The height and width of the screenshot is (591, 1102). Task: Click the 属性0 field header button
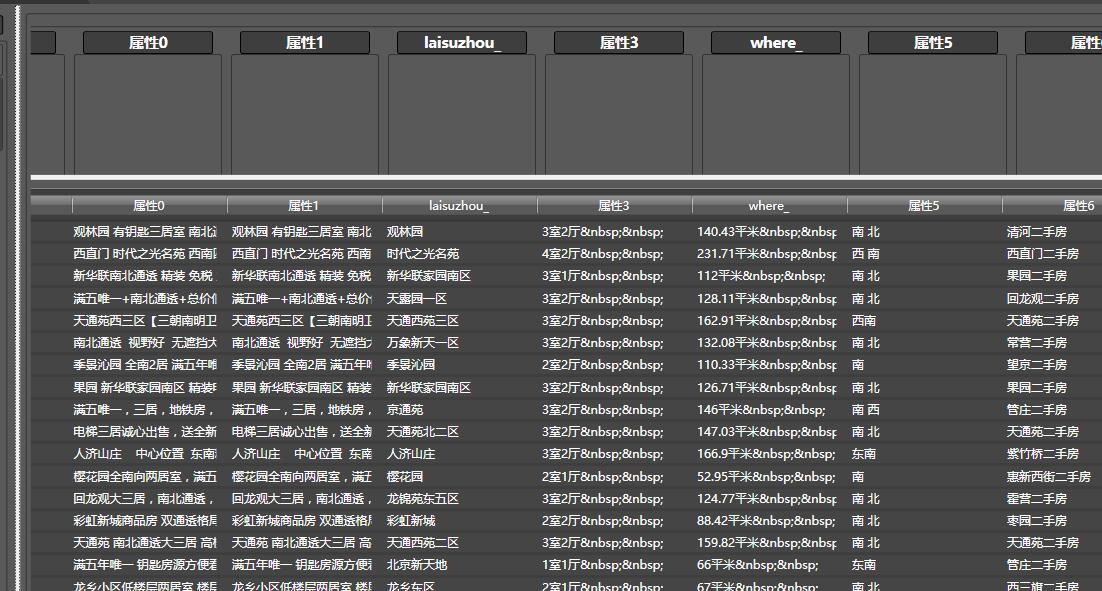coord(147,42)
